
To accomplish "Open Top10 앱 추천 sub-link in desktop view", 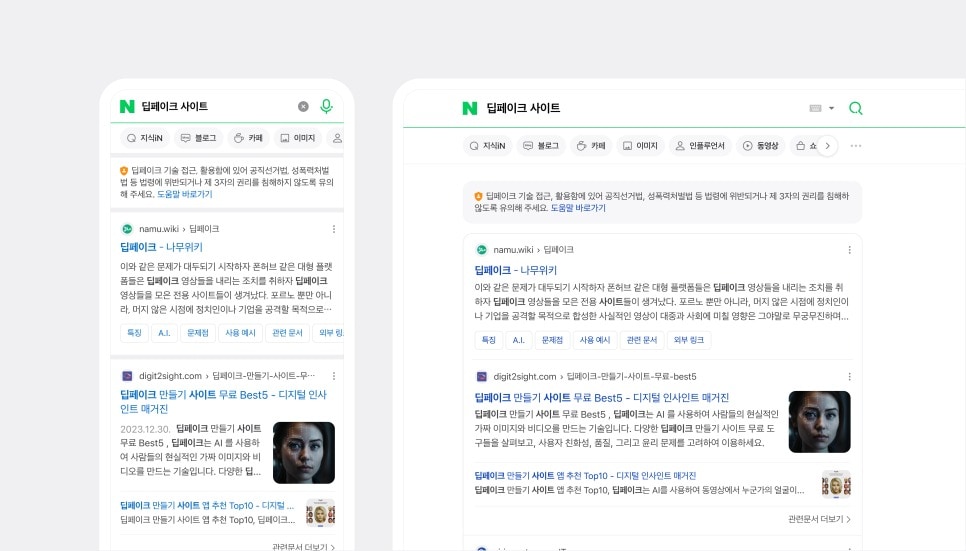I will (585, 476).
